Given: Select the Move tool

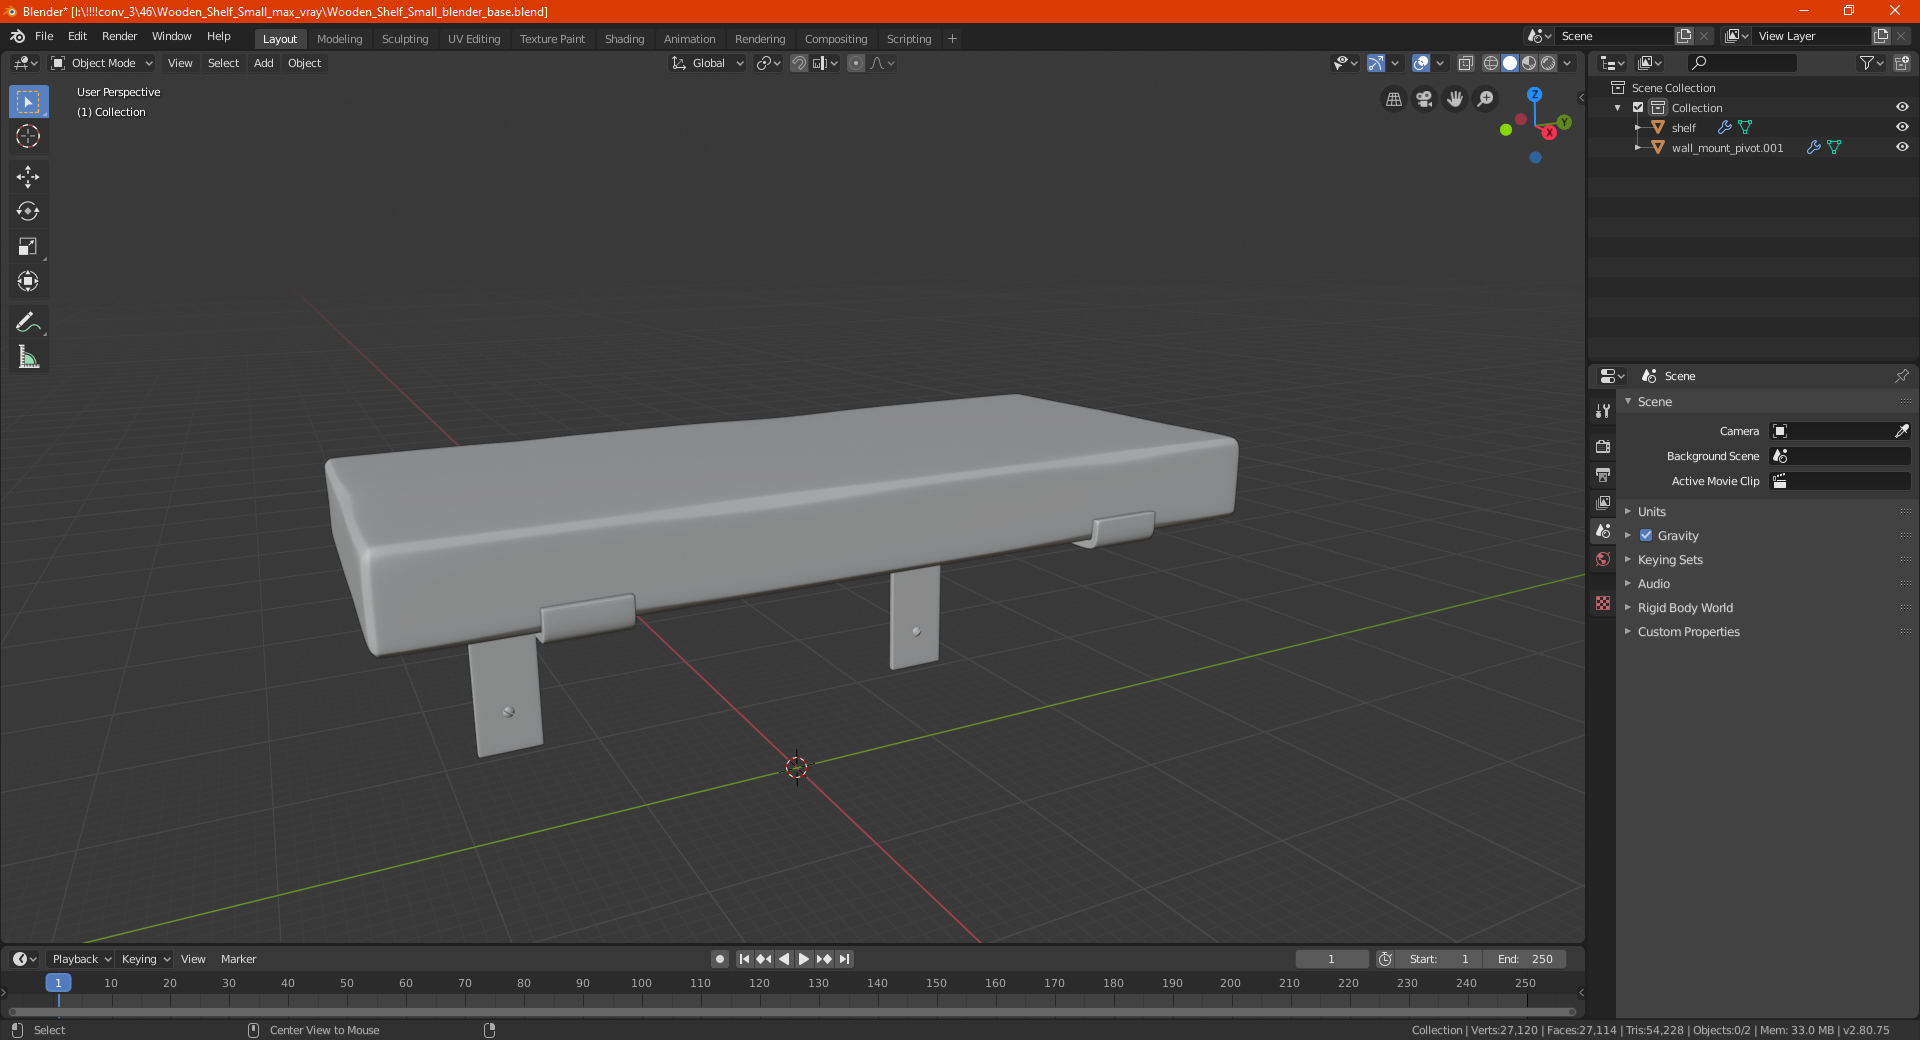Looking at the screenshot, I should click(28, 177).
